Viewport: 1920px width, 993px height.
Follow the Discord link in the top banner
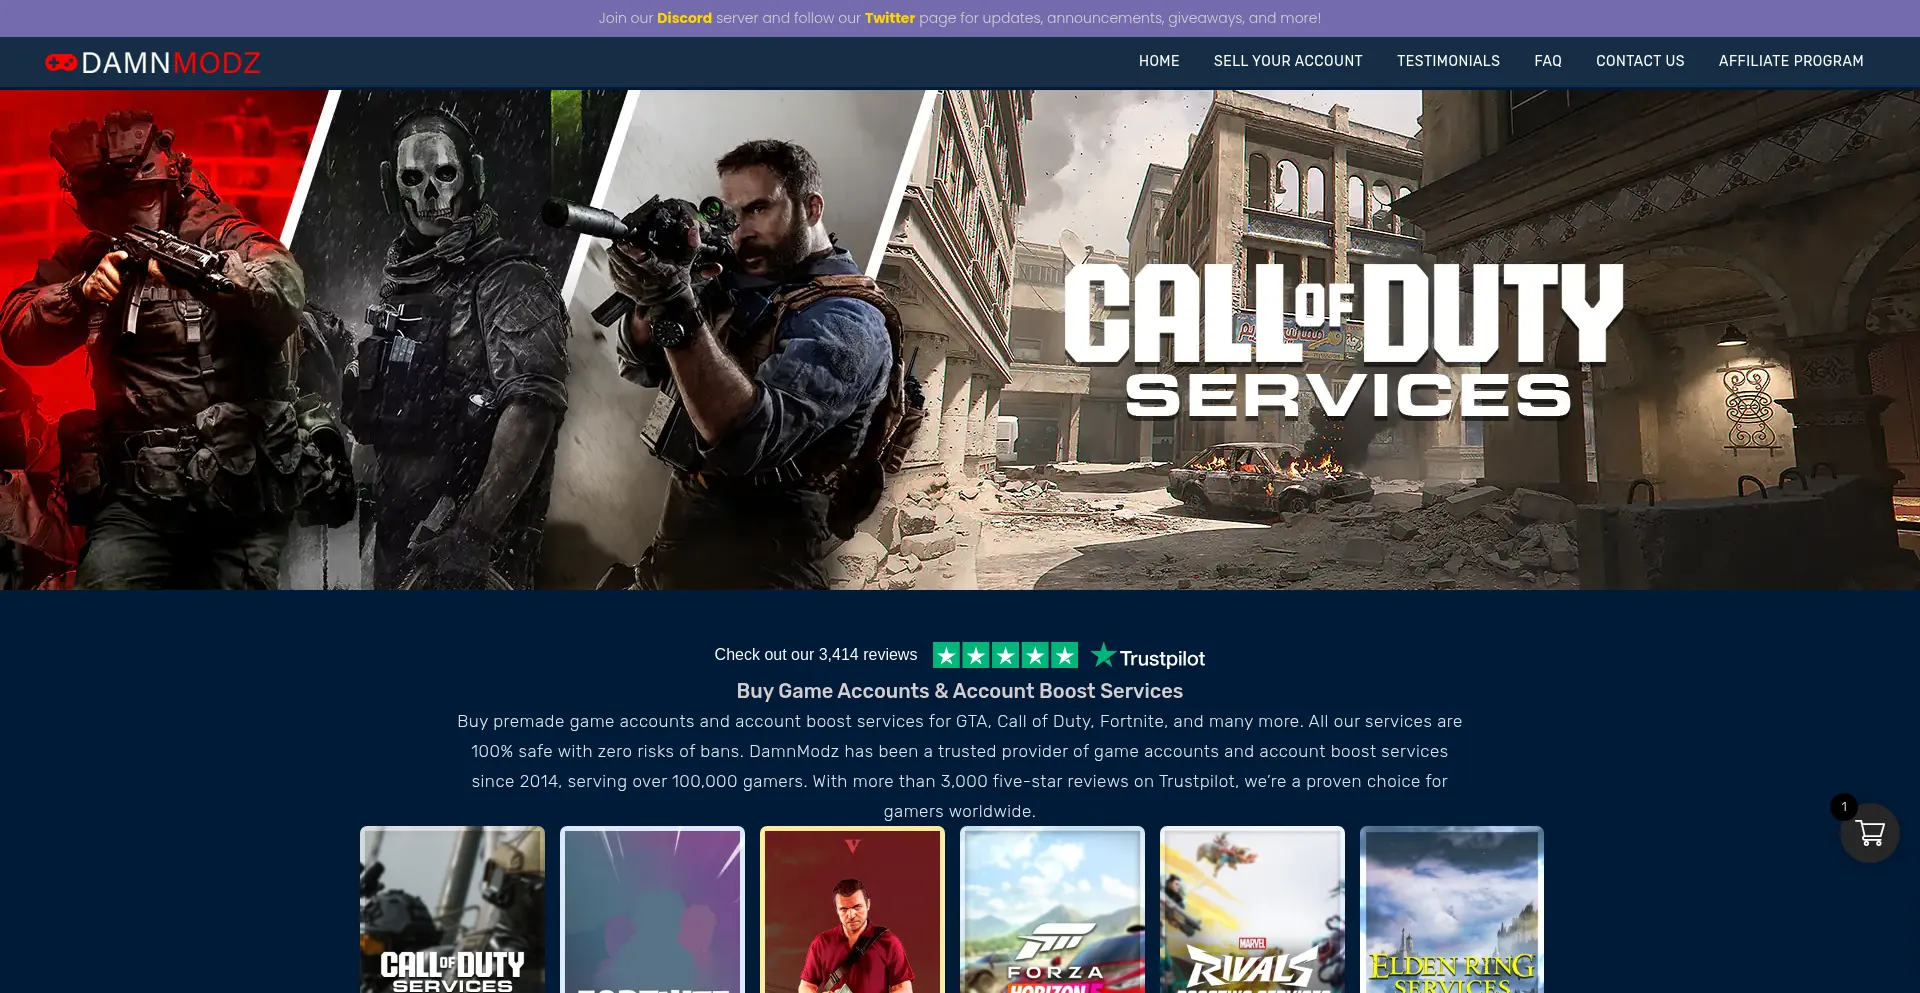point(684,18)
